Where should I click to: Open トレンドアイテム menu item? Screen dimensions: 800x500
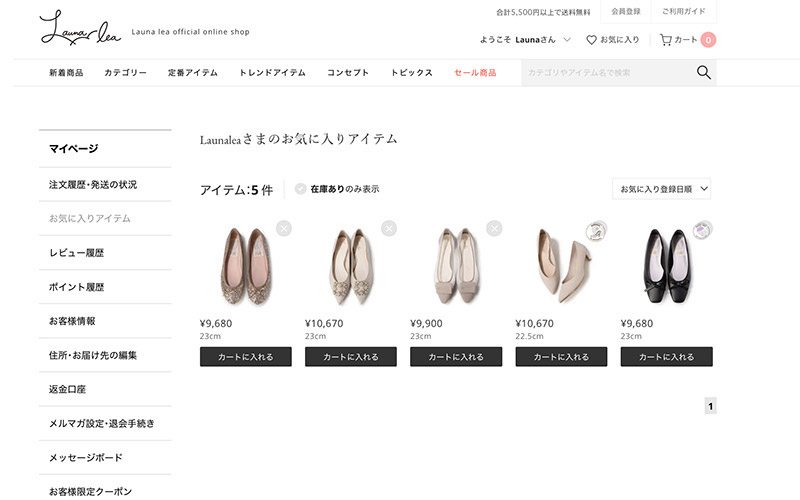(x=272, y=72)
